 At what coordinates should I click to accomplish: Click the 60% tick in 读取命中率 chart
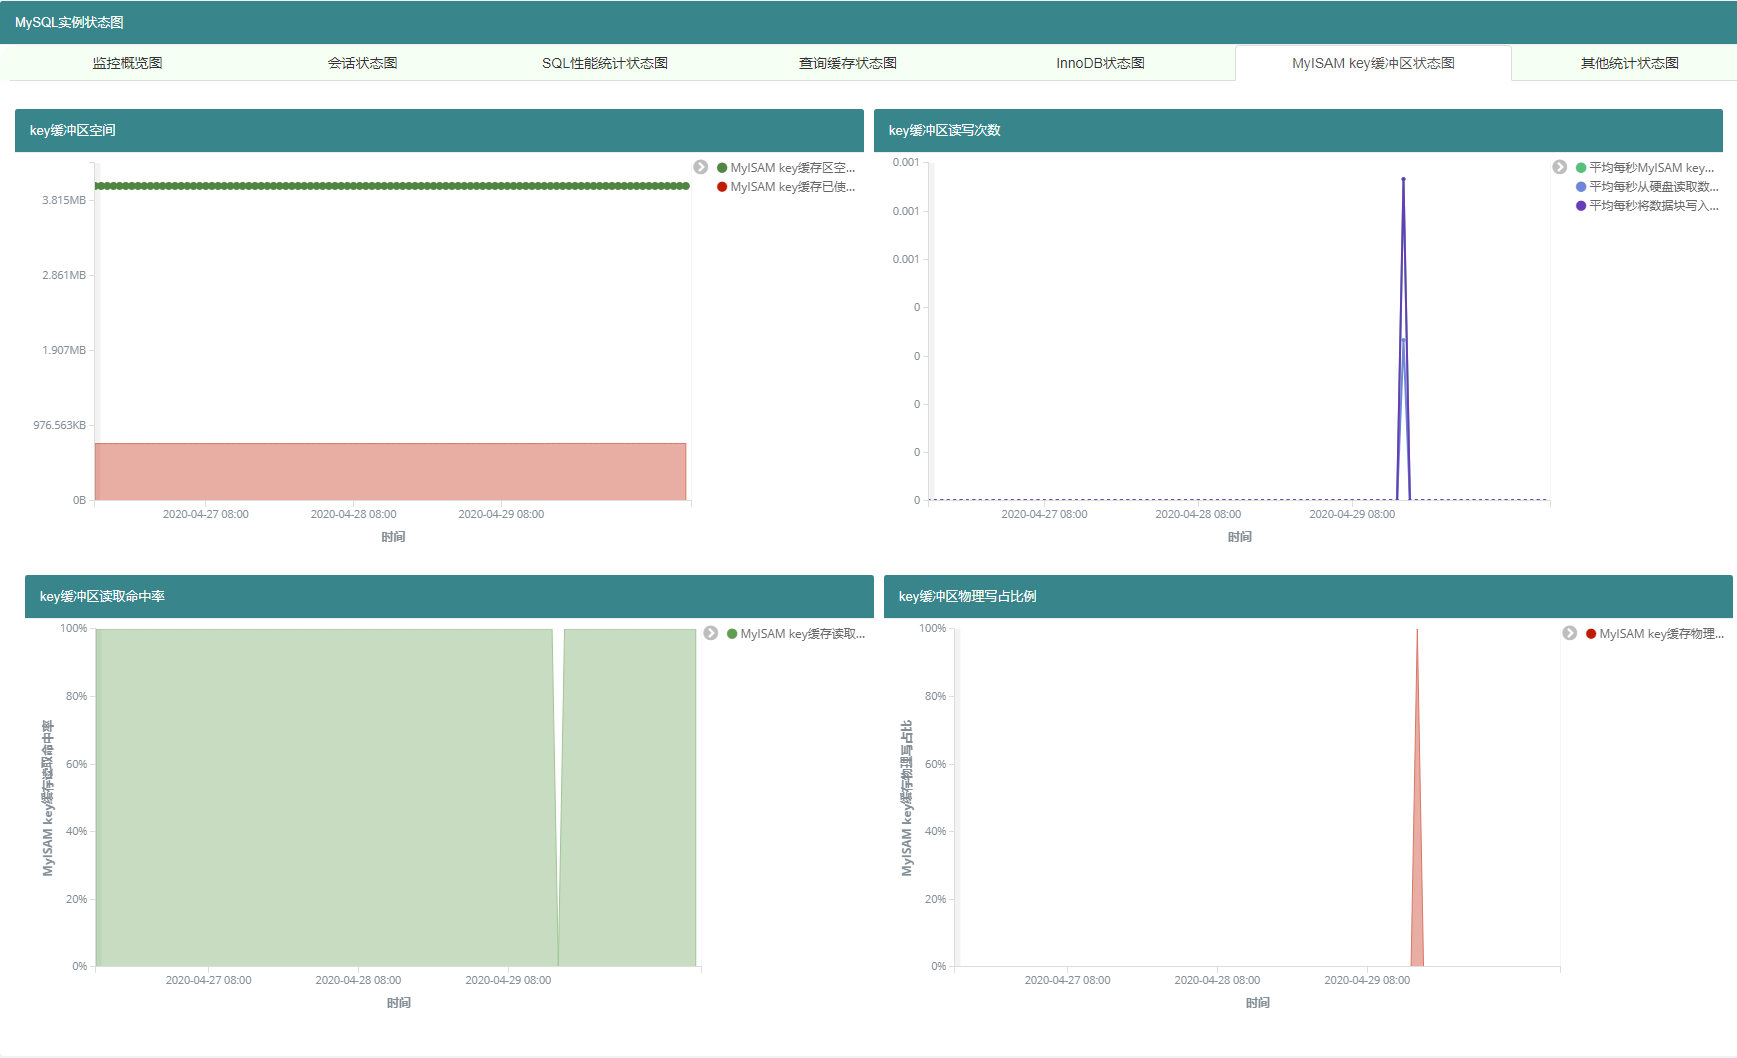coord(77,764)
